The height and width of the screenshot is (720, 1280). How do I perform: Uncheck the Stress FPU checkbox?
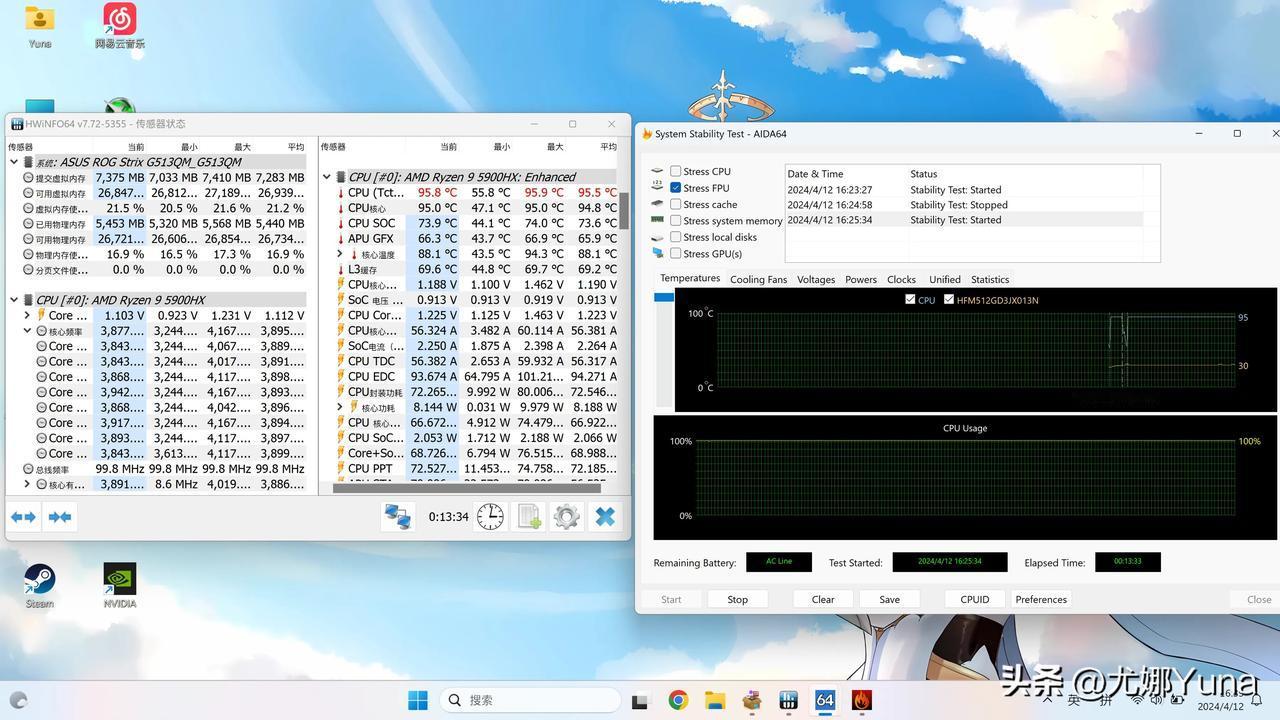pyautogui.click(x=676, y=188)
